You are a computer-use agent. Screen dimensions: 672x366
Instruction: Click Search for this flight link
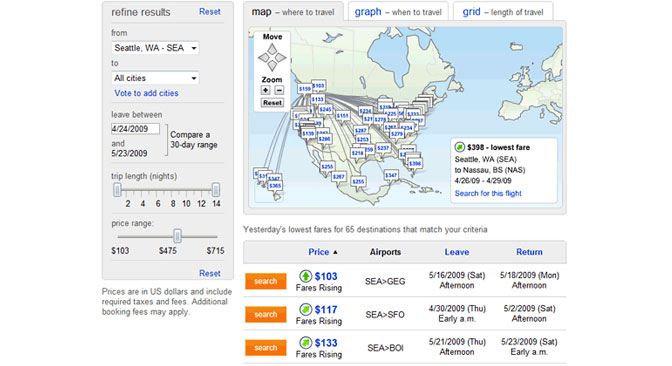point(488,193)
